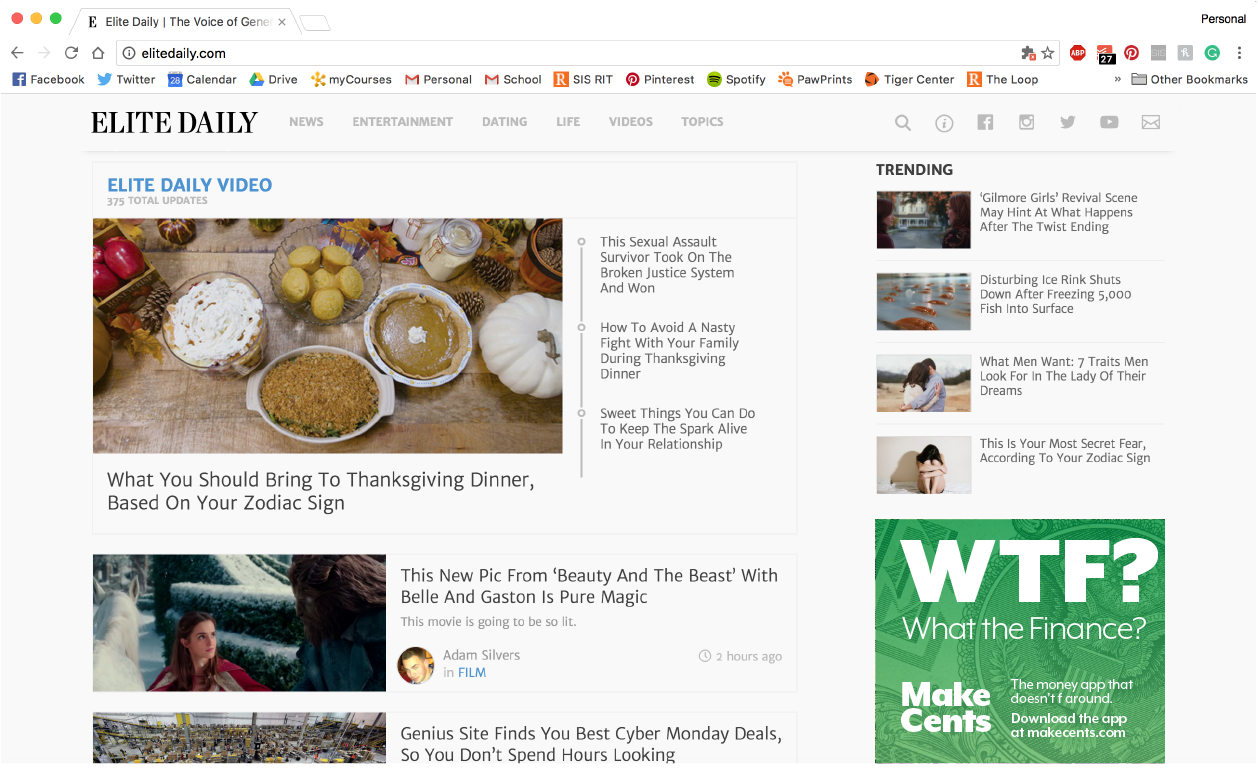Click the ELITE DAILY logo
The image size is (1258, 770).
click(x=174, y=122)
